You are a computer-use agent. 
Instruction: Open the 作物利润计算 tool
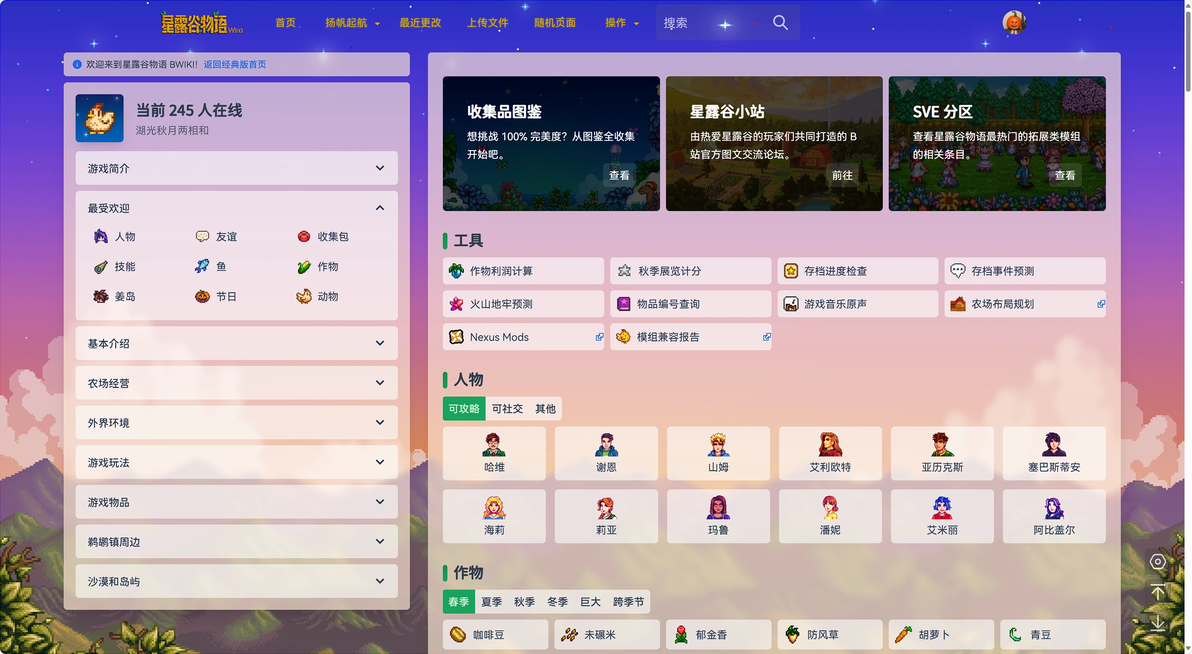(x=523, y=271)
